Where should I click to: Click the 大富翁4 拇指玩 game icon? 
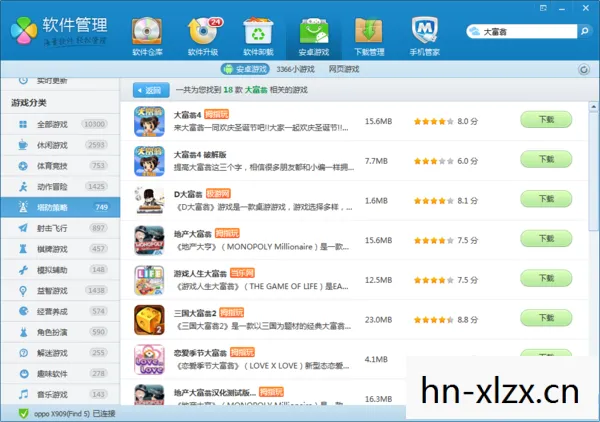[x=149, y=121]
